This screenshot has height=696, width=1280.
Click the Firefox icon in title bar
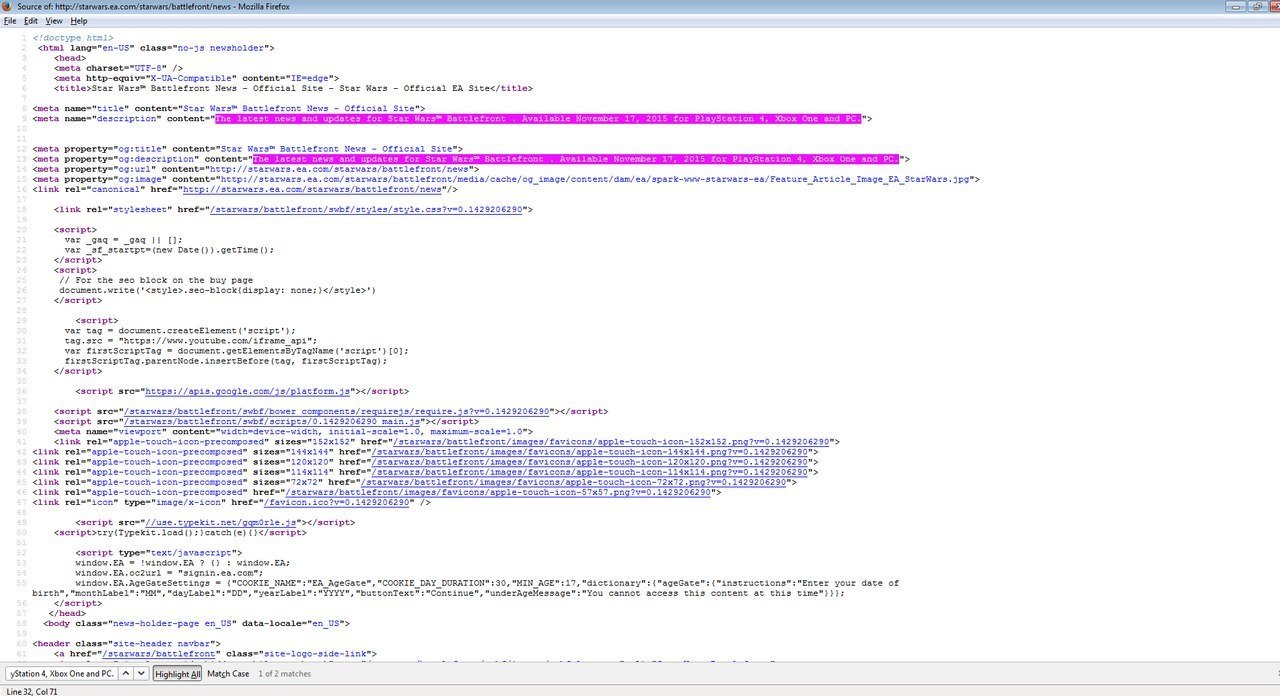point(8,6)
